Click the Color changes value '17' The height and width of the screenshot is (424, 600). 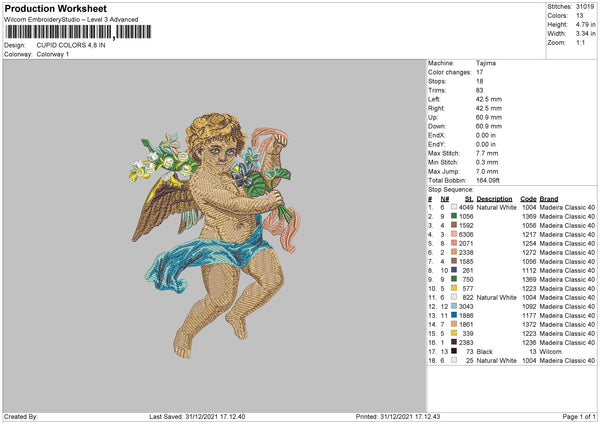(x=480, y=72)
